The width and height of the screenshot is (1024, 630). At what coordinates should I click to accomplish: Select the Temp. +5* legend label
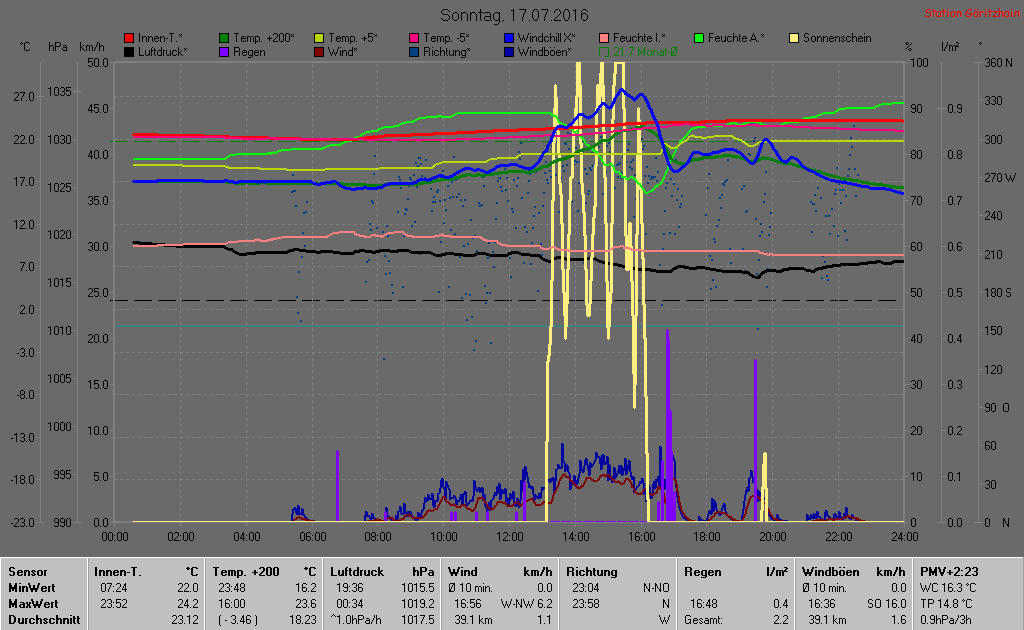353,39
